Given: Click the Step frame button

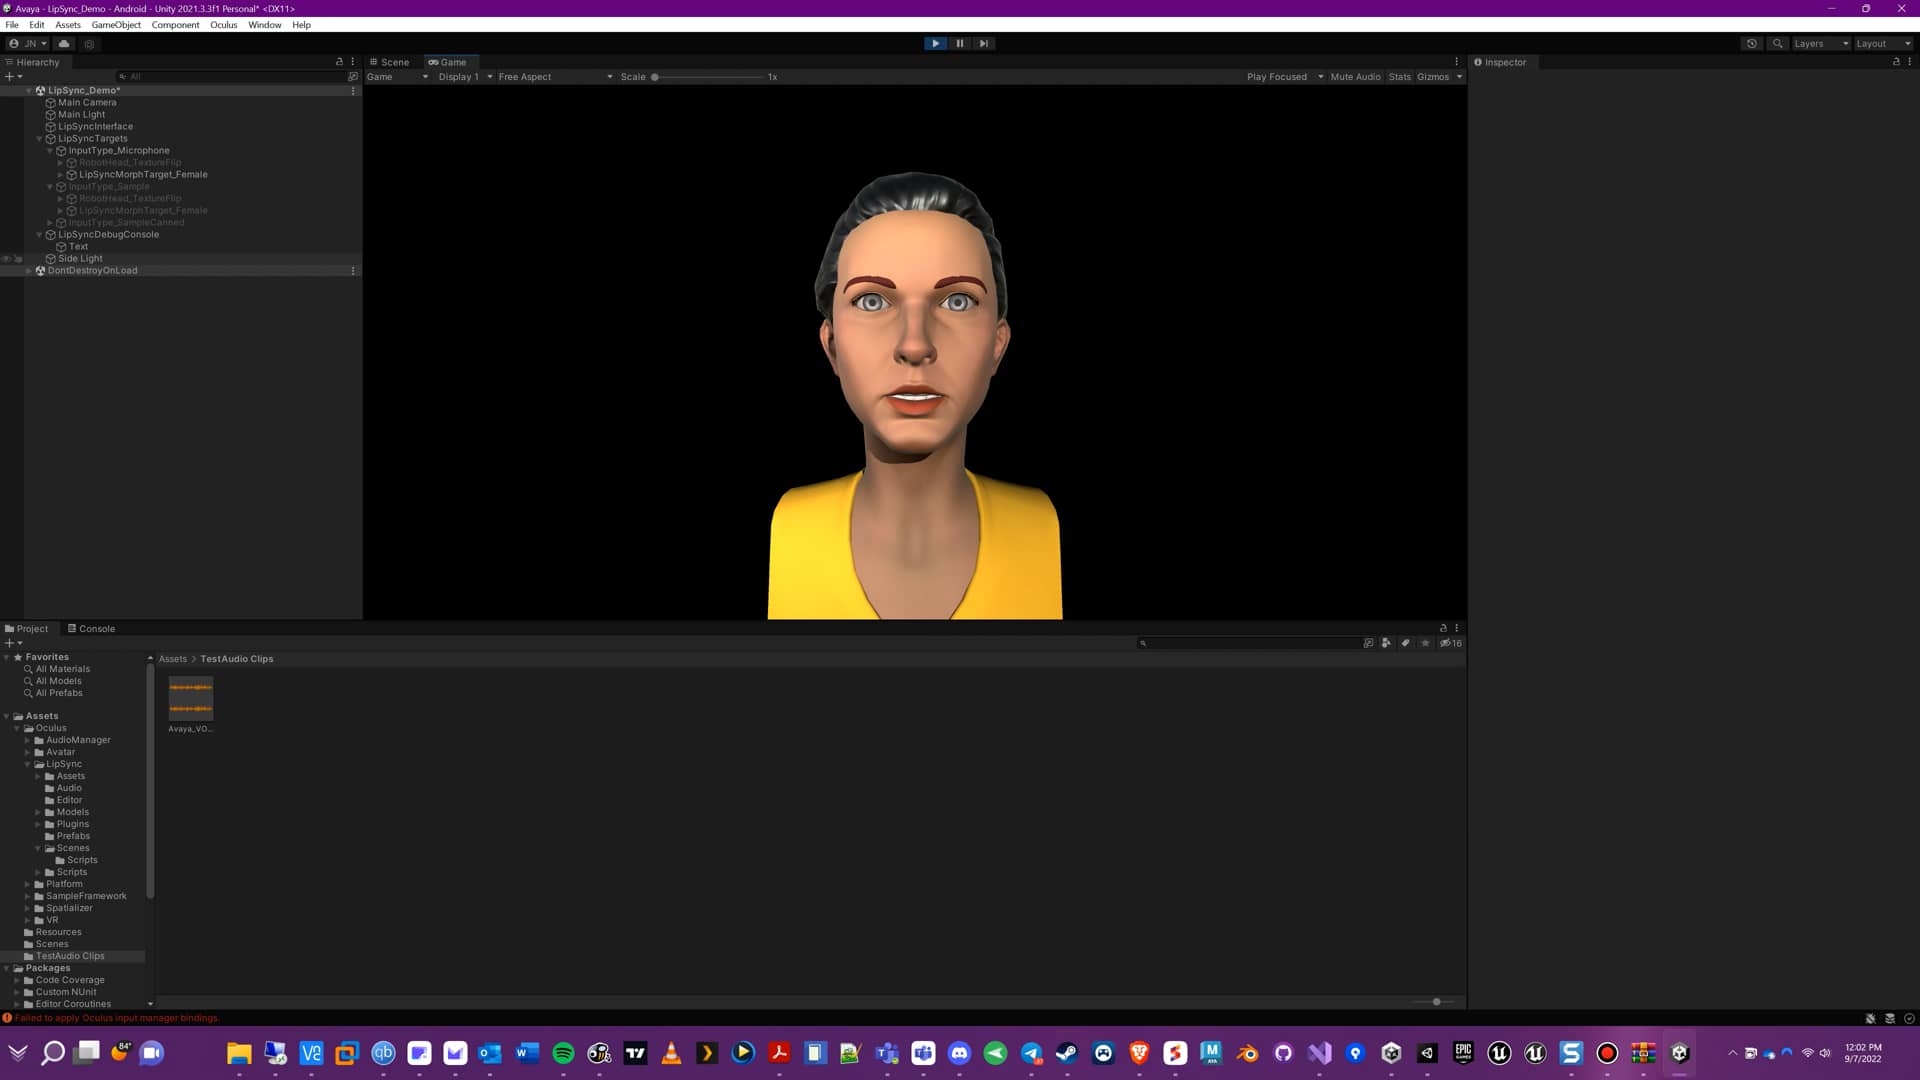Looking at the screenshot, I should (983, 43).
